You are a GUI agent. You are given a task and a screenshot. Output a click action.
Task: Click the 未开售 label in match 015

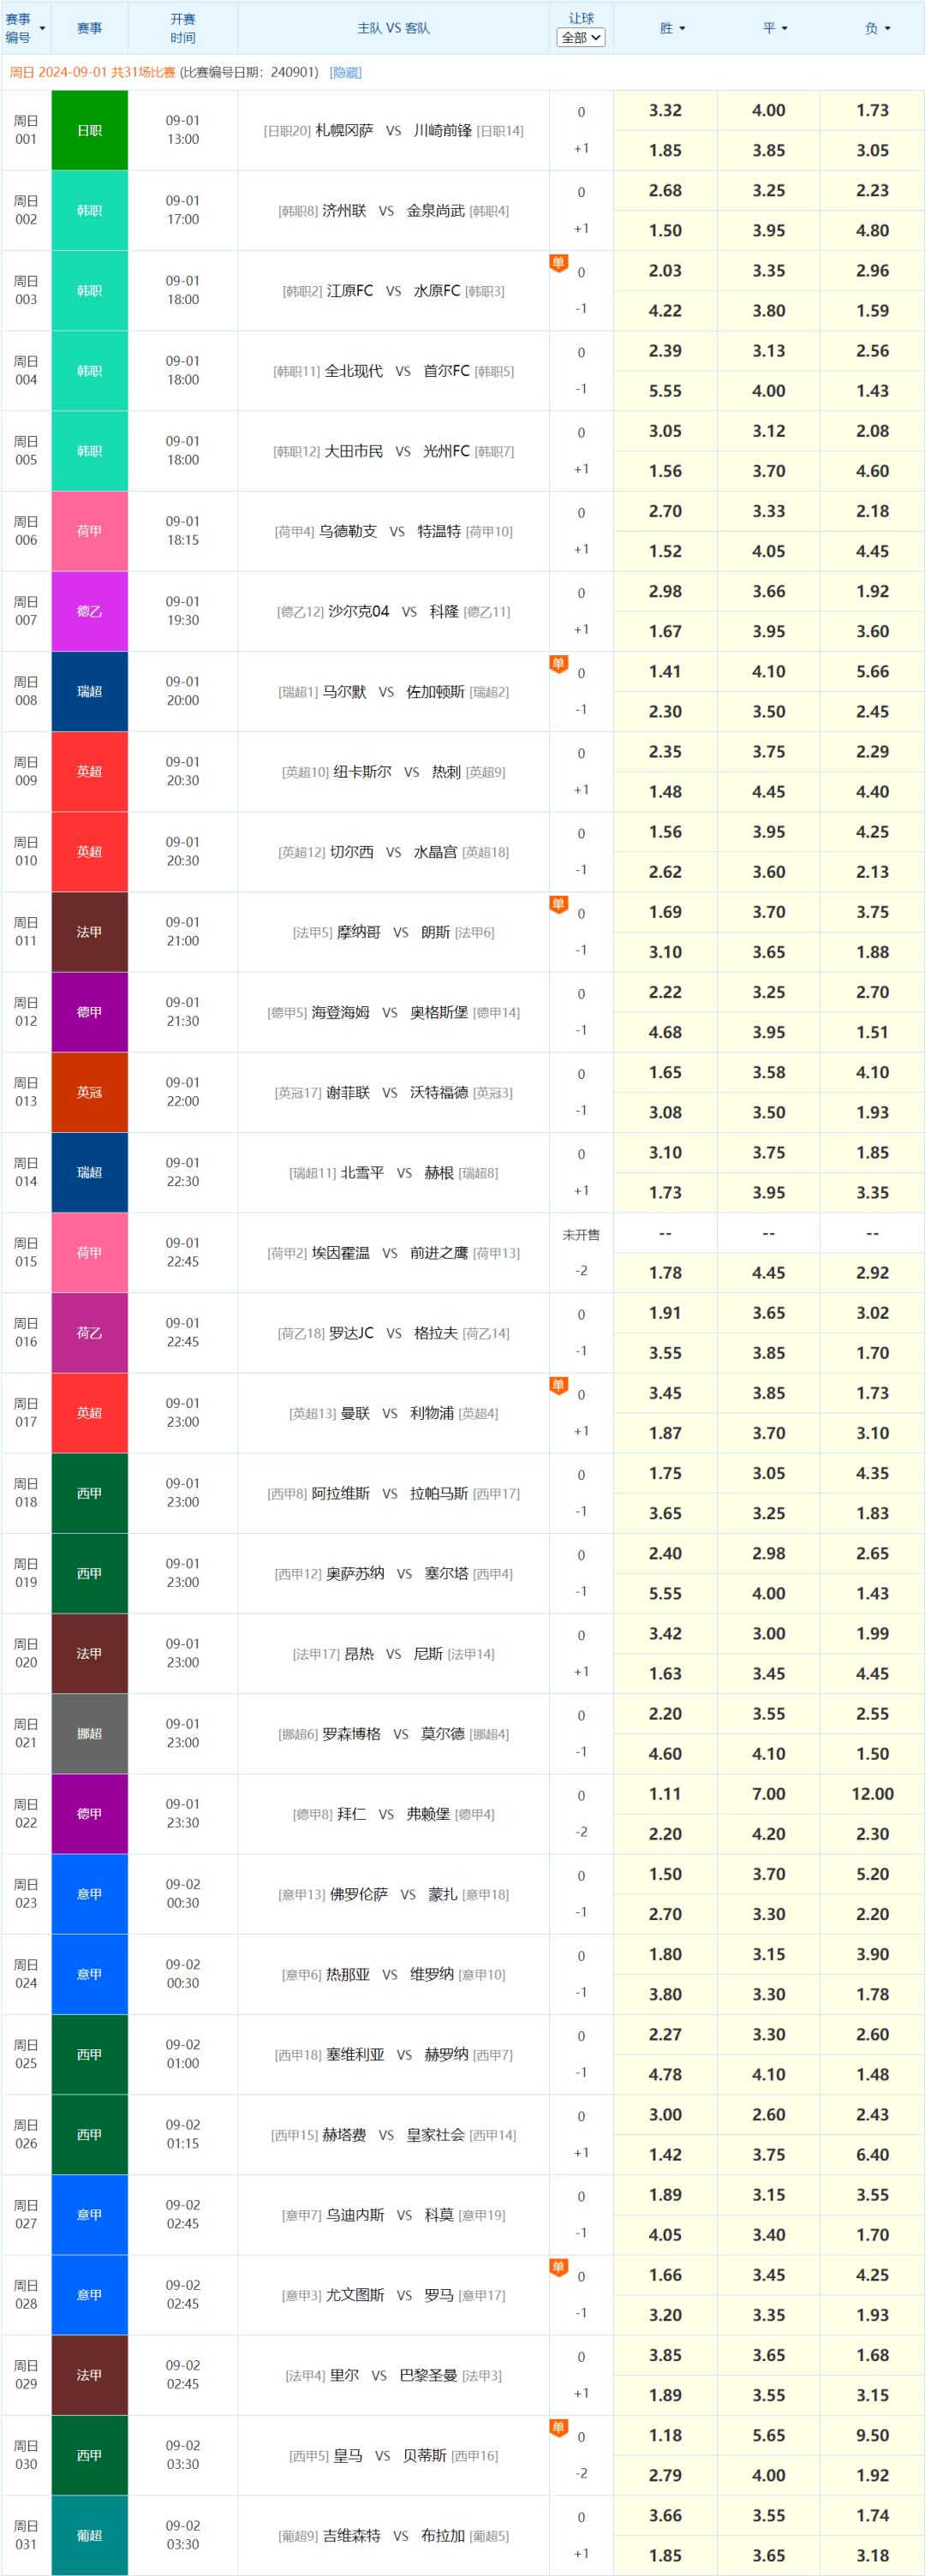(x=581, y=1235)
